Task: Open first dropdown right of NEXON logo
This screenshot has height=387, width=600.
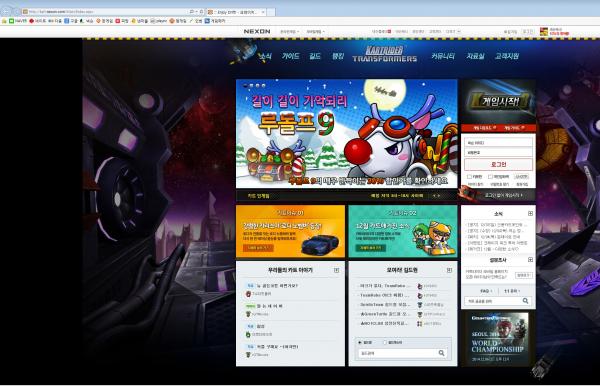Action: click(290, 32)
